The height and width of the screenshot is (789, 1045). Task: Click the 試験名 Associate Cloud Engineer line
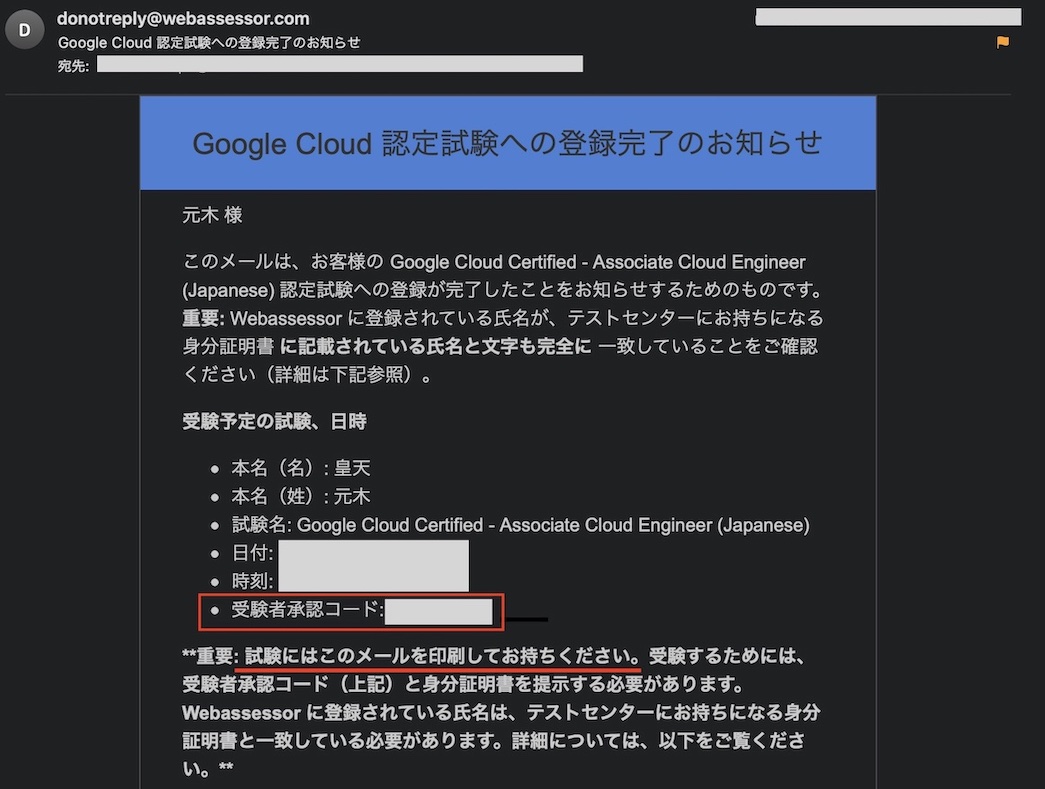(x=520, y=525)
